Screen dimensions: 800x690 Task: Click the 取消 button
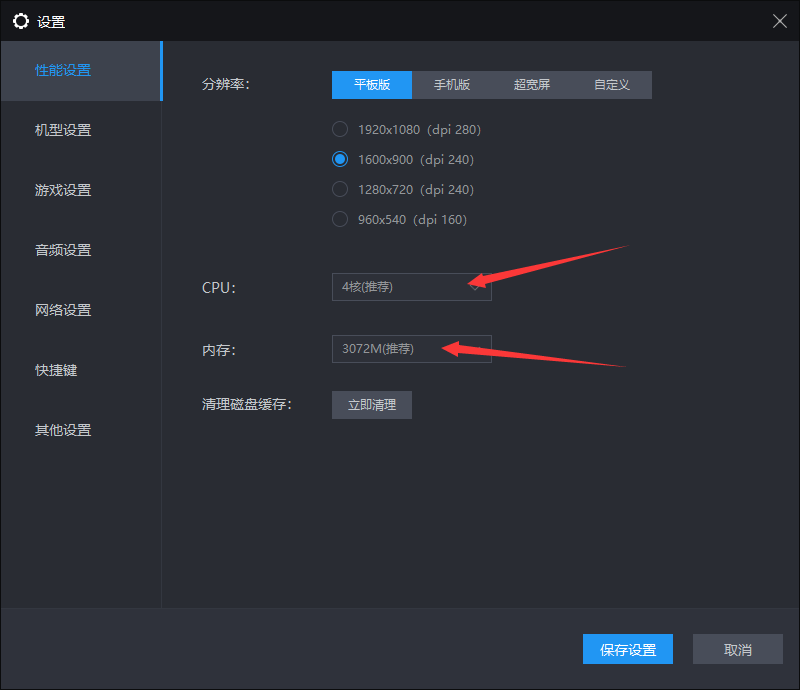pyautogui.click(x=737, y=650)
